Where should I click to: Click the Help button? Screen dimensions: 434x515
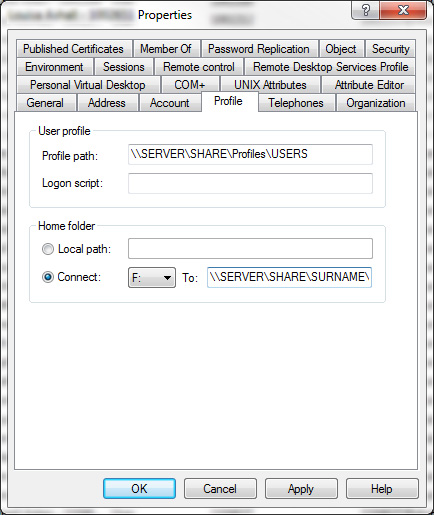click(x=382, y=489)
